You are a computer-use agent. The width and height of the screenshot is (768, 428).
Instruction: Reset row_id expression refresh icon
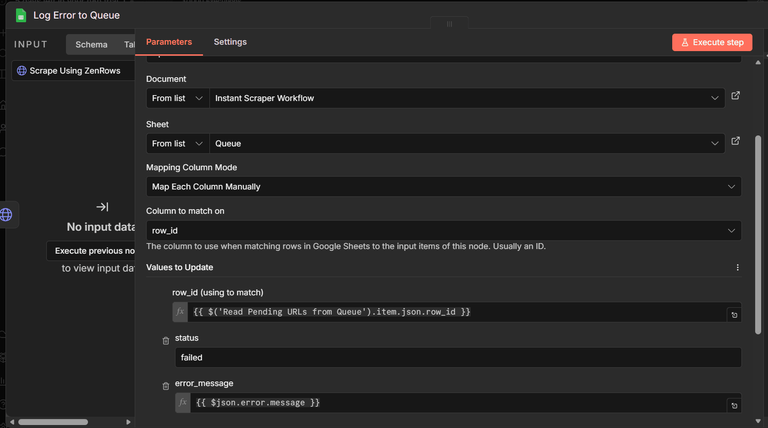(x=734, y=315)
